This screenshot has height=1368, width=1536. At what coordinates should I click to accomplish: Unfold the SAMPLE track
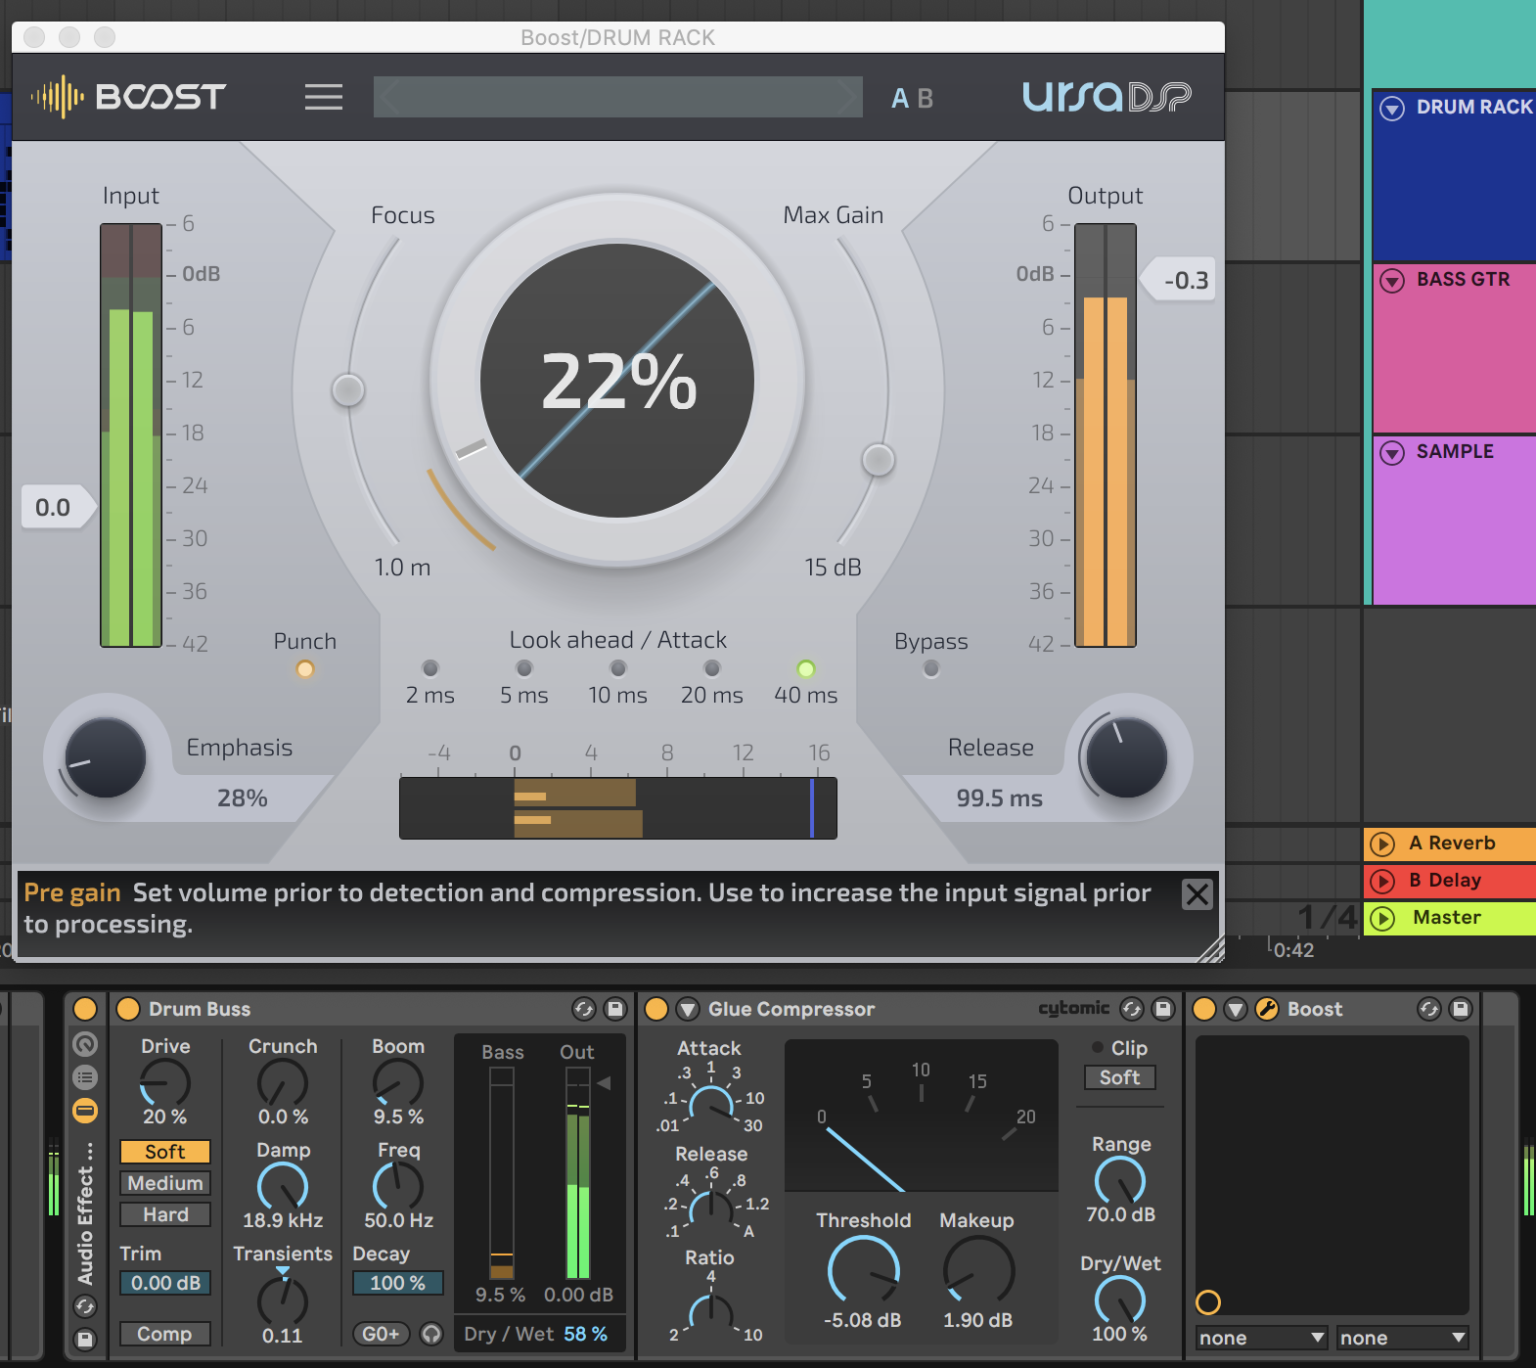1392,453
